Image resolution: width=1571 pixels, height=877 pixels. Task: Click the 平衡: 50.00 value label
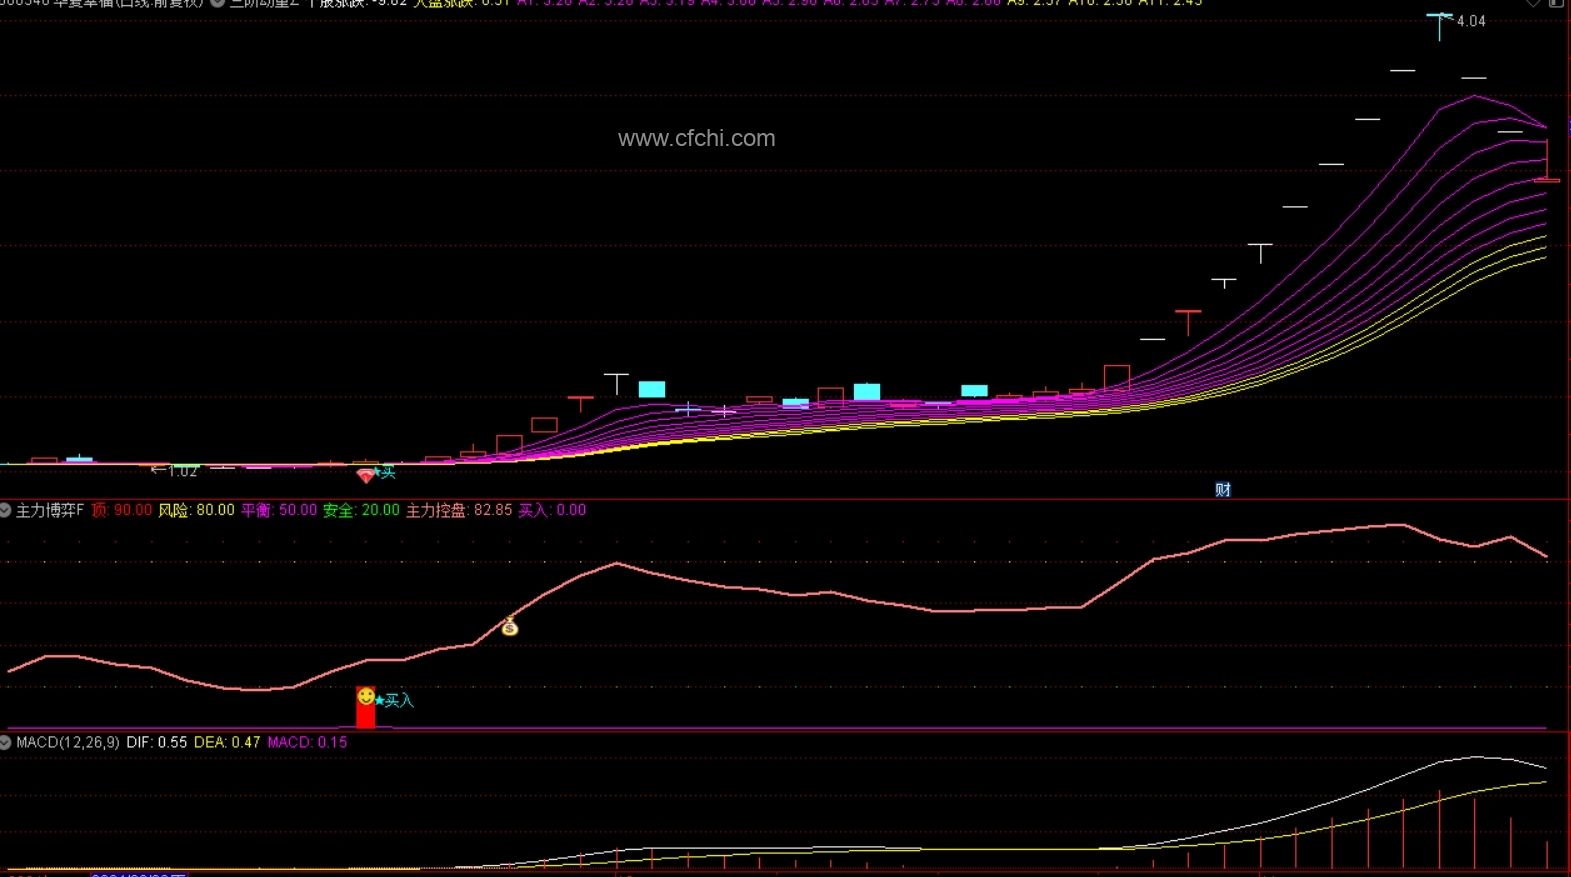[x=279, y=510]
